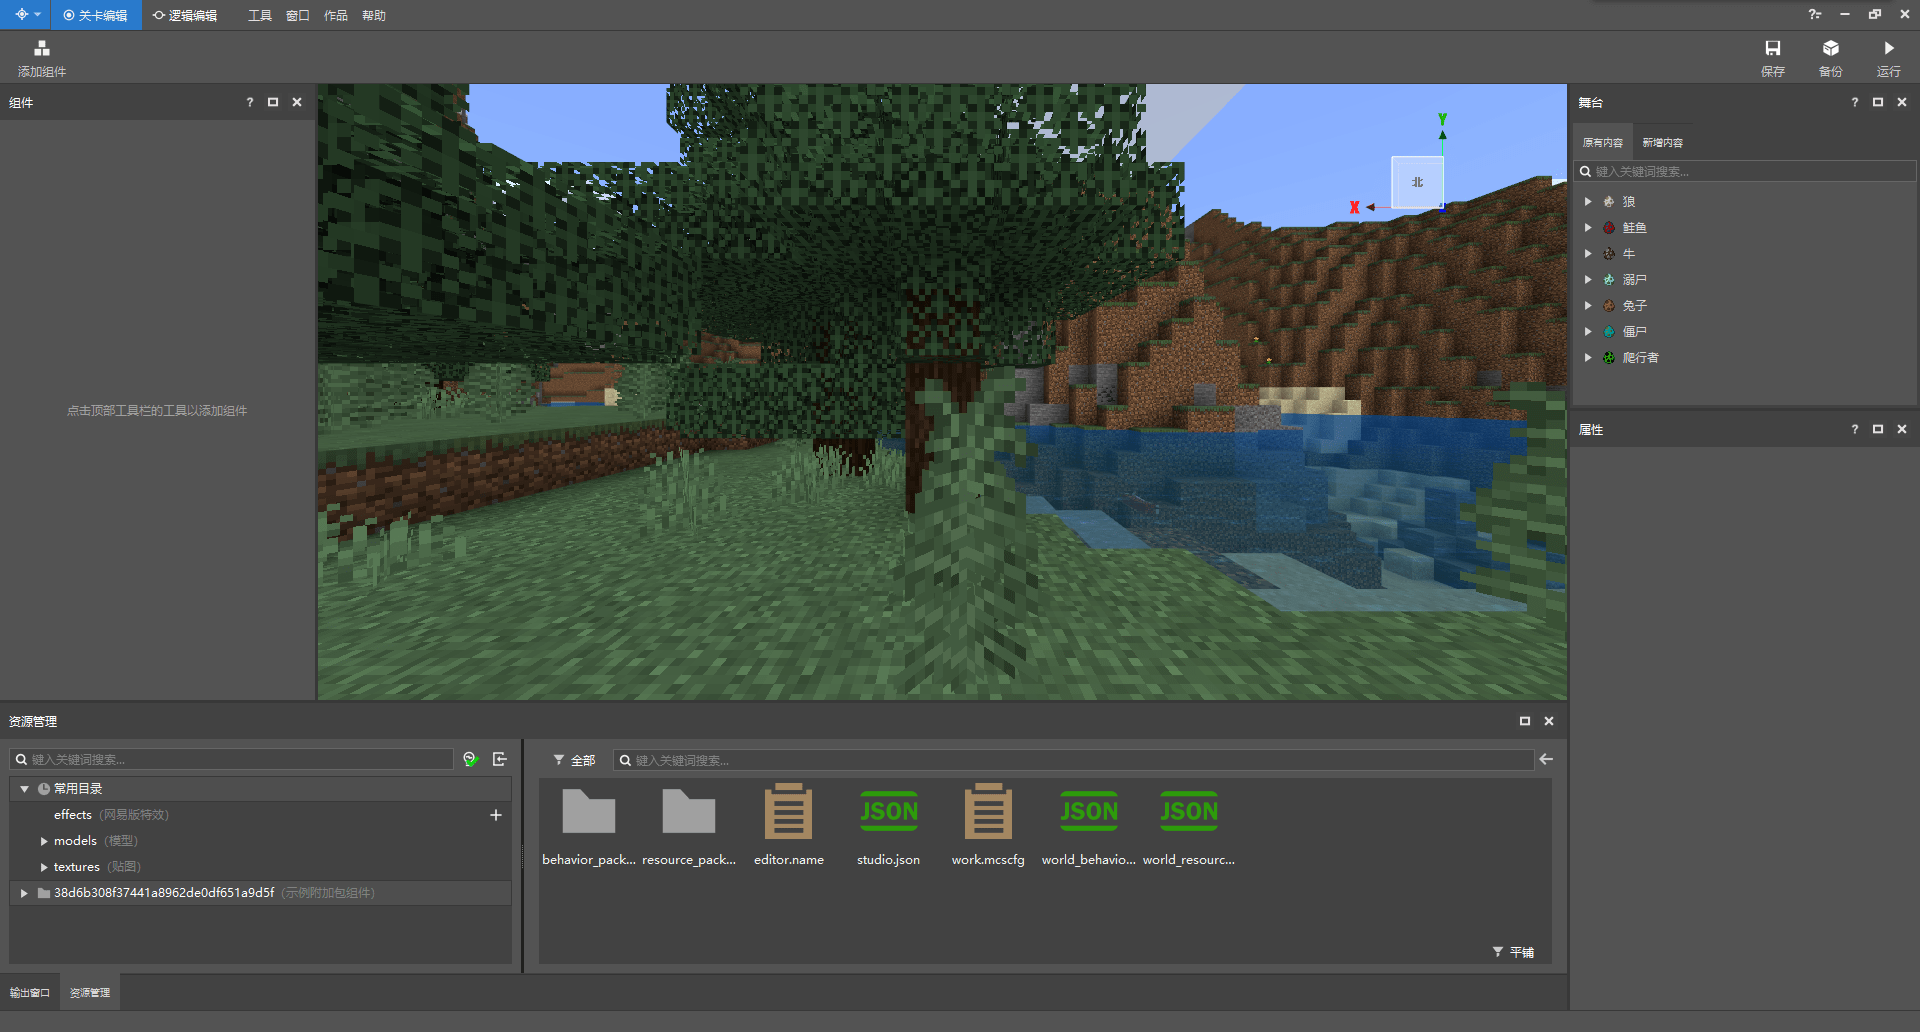The image size is (1920, 1032).
Task: Select the 溺尸 drowned icon
Action: pyautogui.click(x=1609, y=279)
